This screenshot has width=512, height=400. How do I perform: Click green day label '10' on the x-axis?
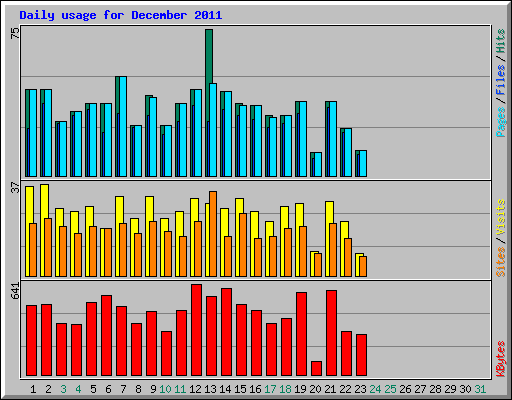coord(165,389)
